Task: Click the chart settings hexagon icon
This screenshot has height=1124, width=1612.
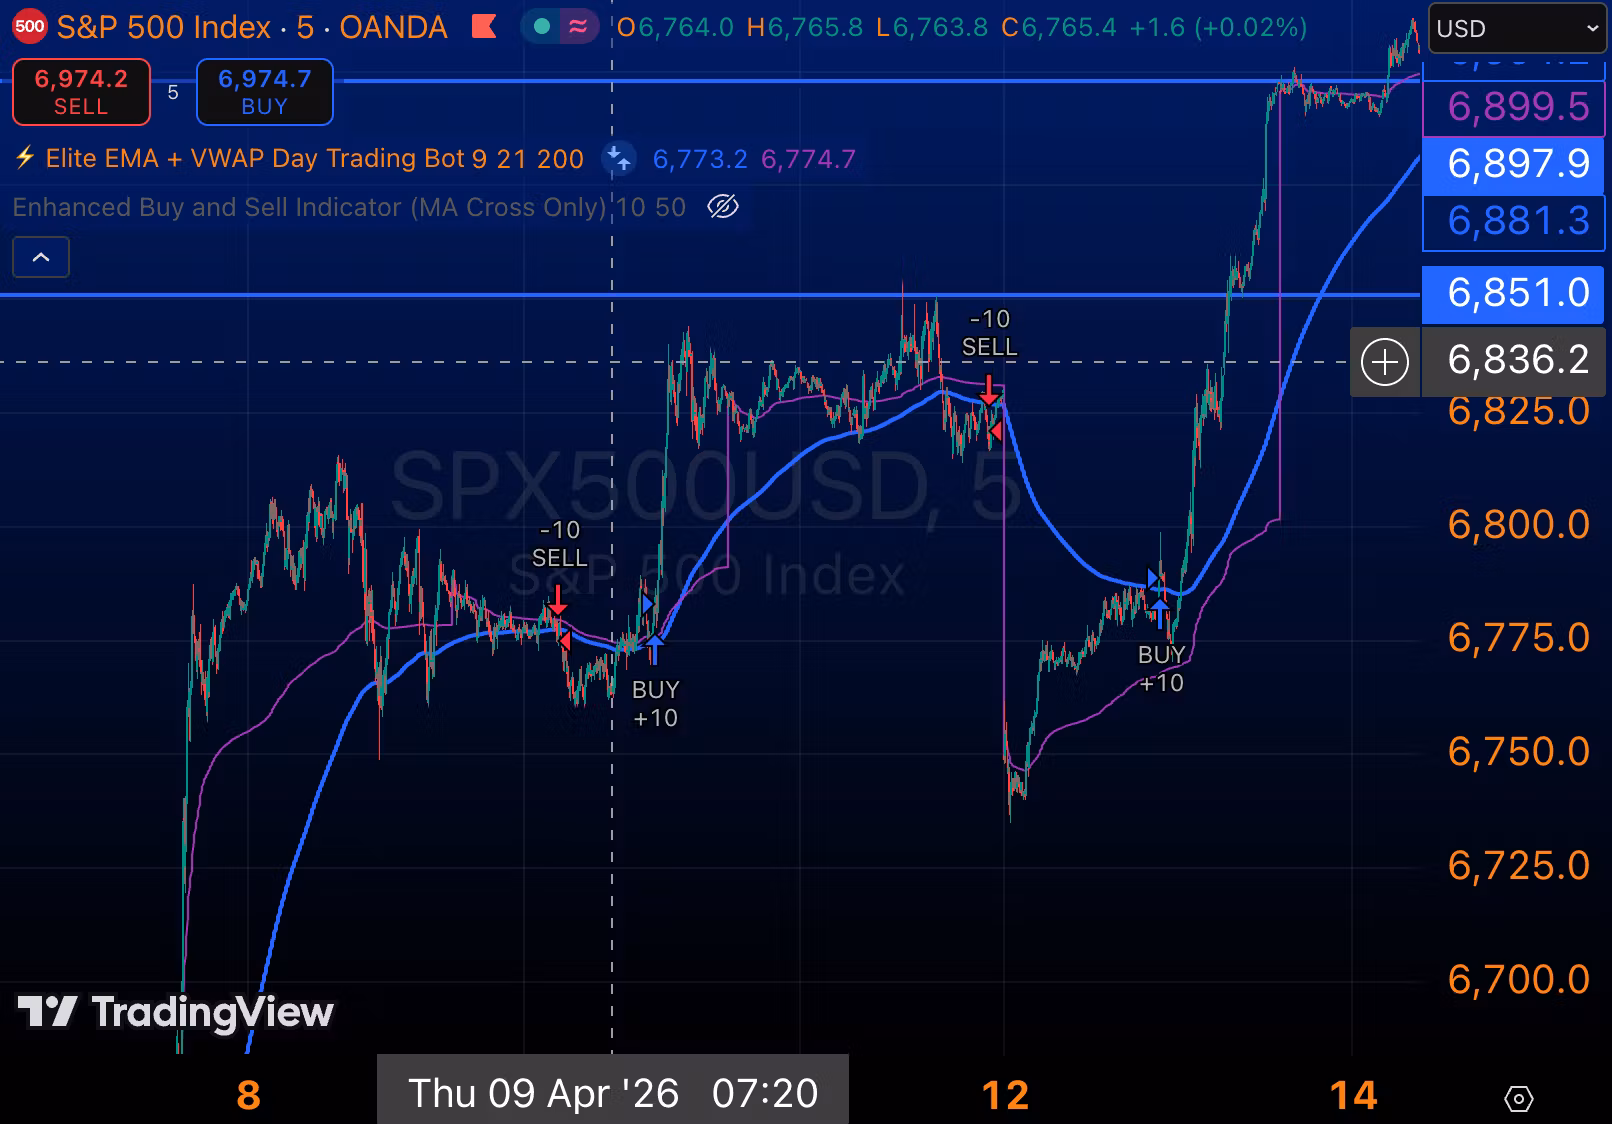Action: [1518, 1098]
